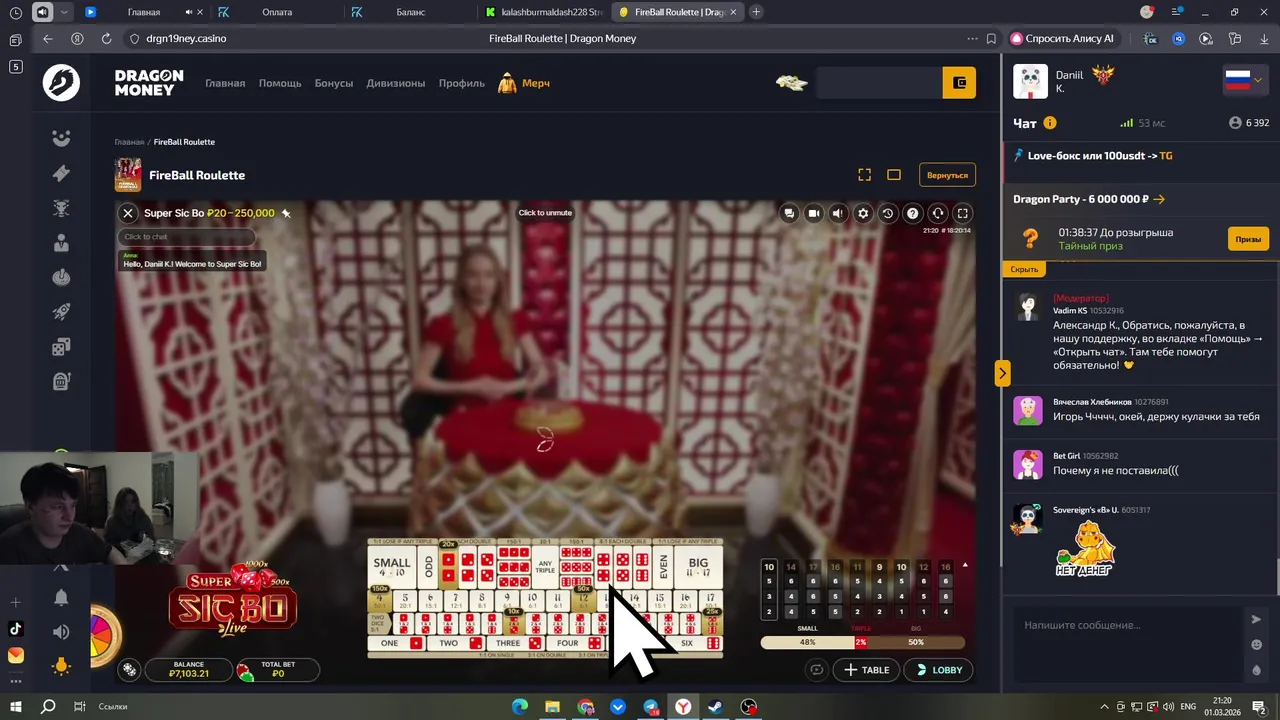
Task: Click the chat info icon next to Чат
Action: 1050,123
